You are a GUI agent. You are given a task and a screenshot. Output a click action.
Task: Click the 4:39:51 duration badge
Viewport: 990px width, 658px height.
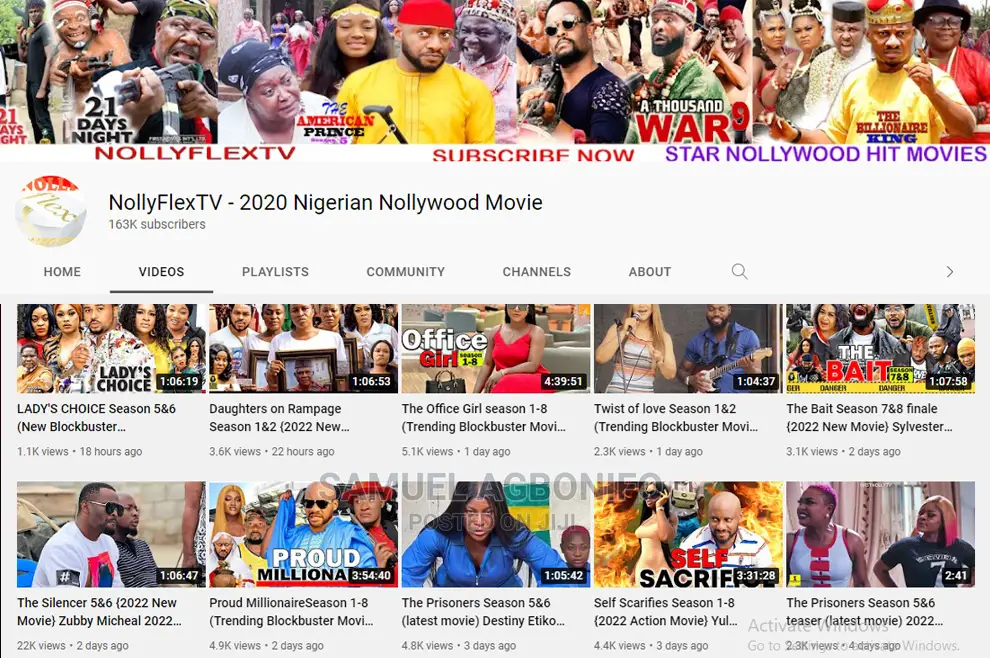pos(563,381)
